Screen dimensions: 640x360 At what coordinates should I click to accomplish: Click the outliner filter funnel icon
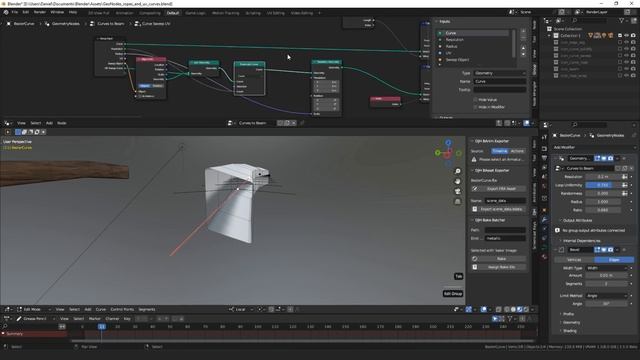tap(622, 20)
